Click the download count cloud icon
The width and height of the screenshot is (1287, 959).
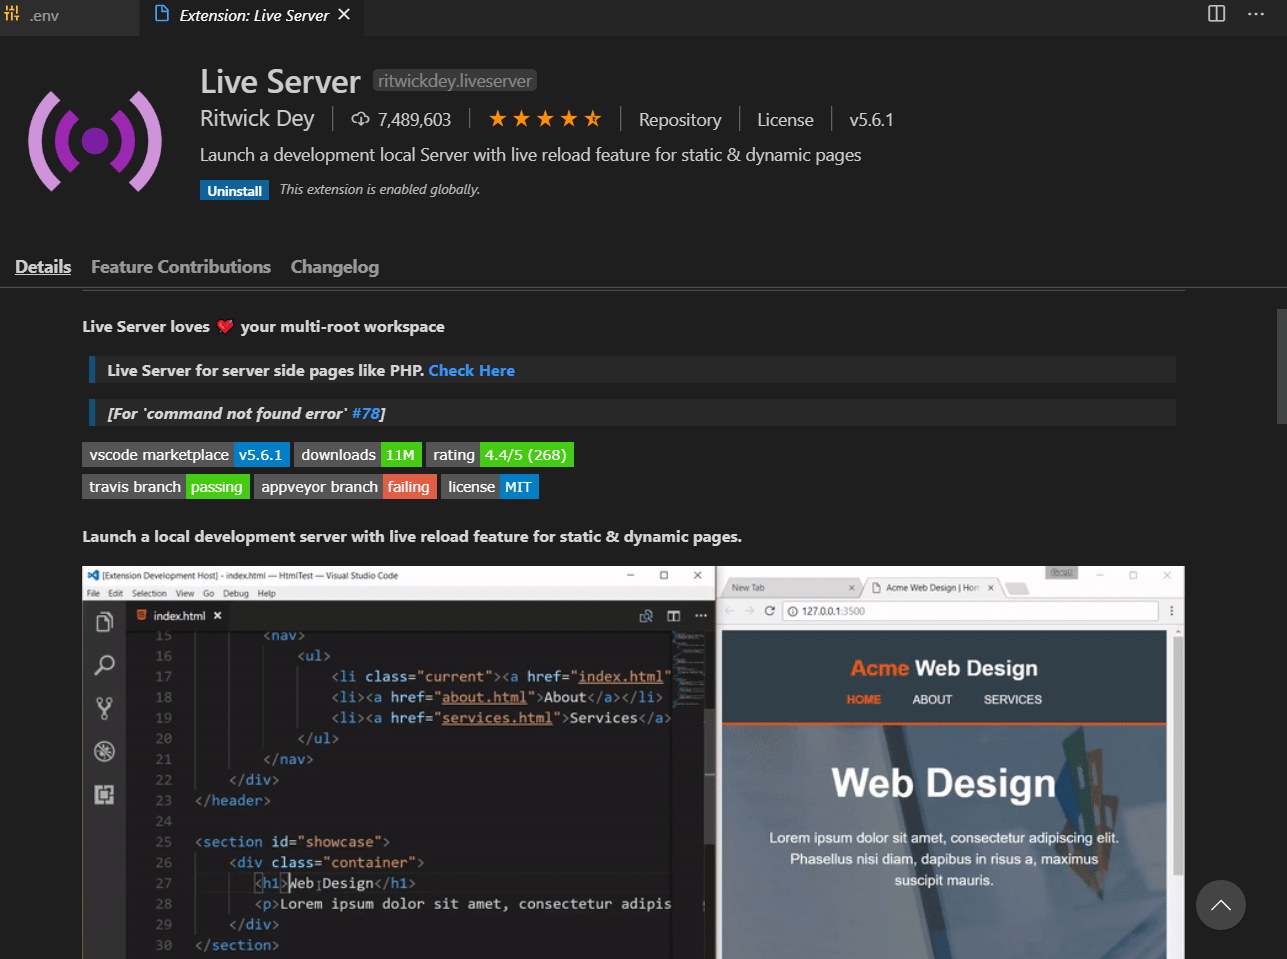(x=360, y=120)
